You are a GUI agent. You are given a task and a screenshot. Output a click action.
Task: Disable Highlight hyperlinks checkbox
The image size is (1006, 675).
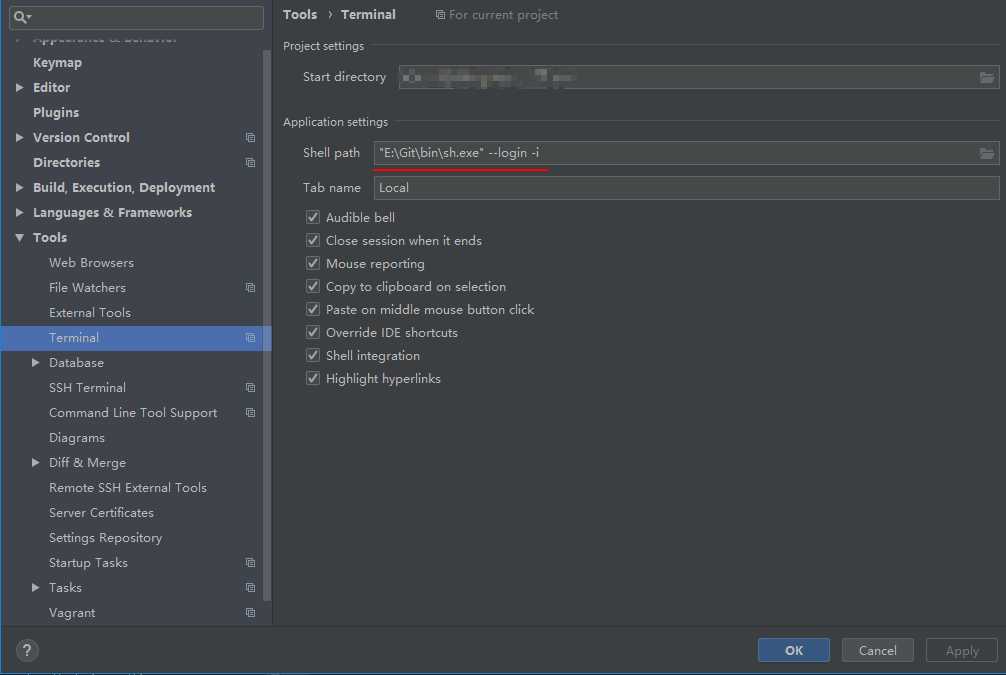pos(312,379)
